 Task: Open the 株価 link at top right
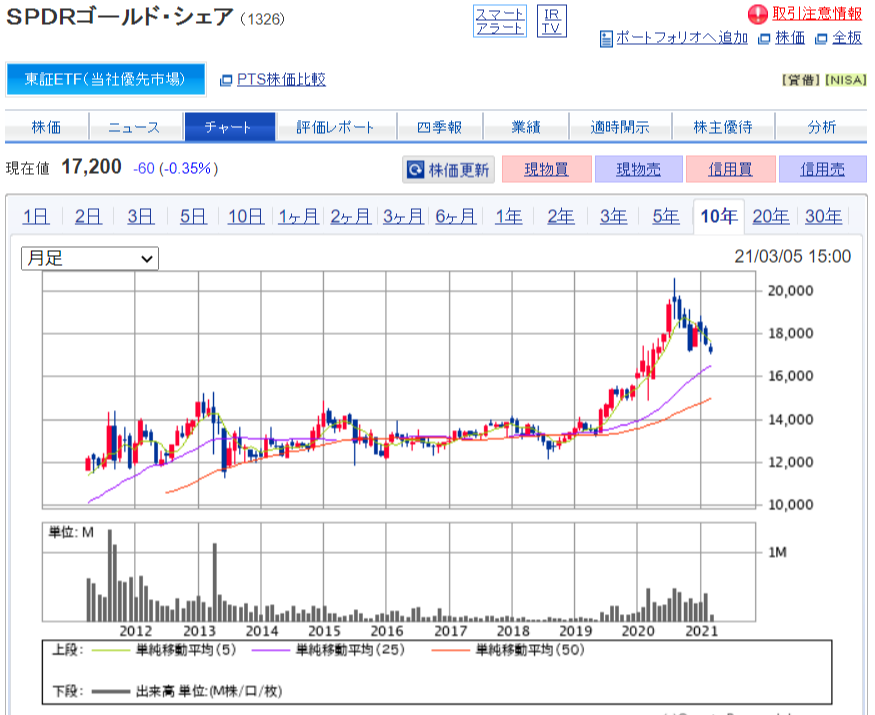(790, 38)
